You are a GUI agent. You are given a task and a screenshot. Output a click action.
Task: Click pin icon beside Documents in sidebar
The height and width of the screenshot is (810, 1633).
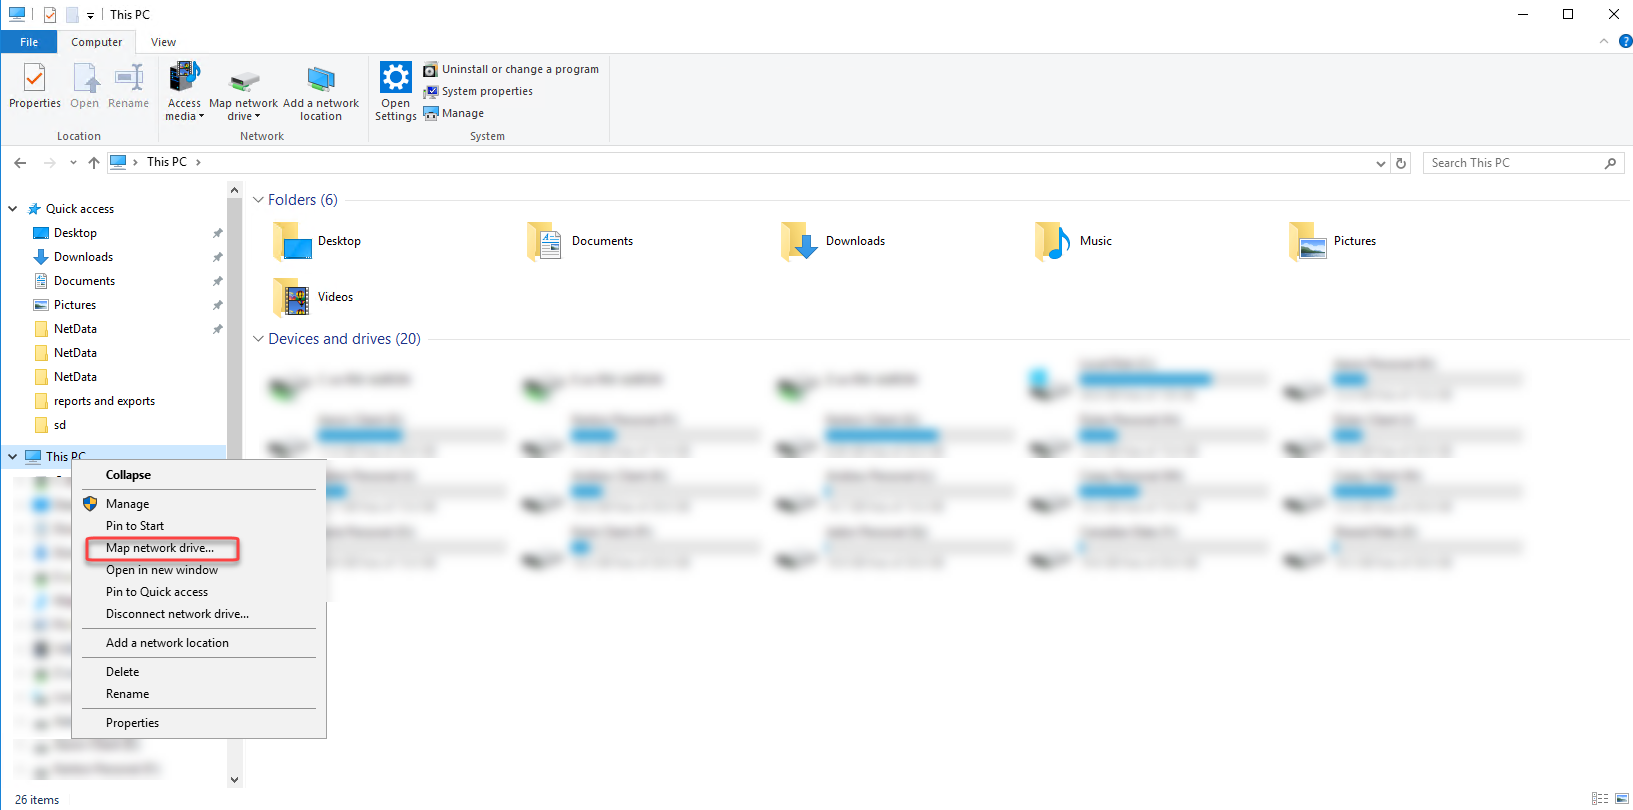pos(217,281)
